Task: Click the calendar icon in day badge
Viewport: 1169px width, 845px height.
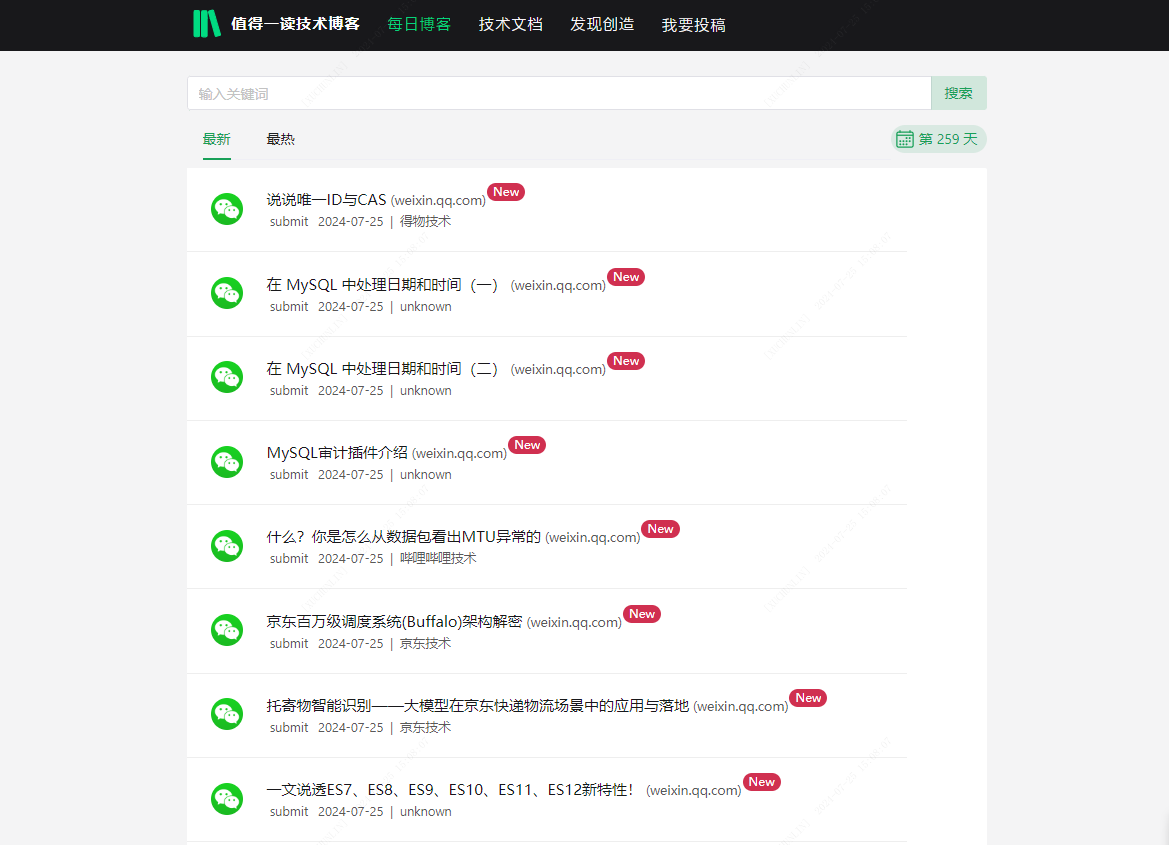Action: click(904, 139)
